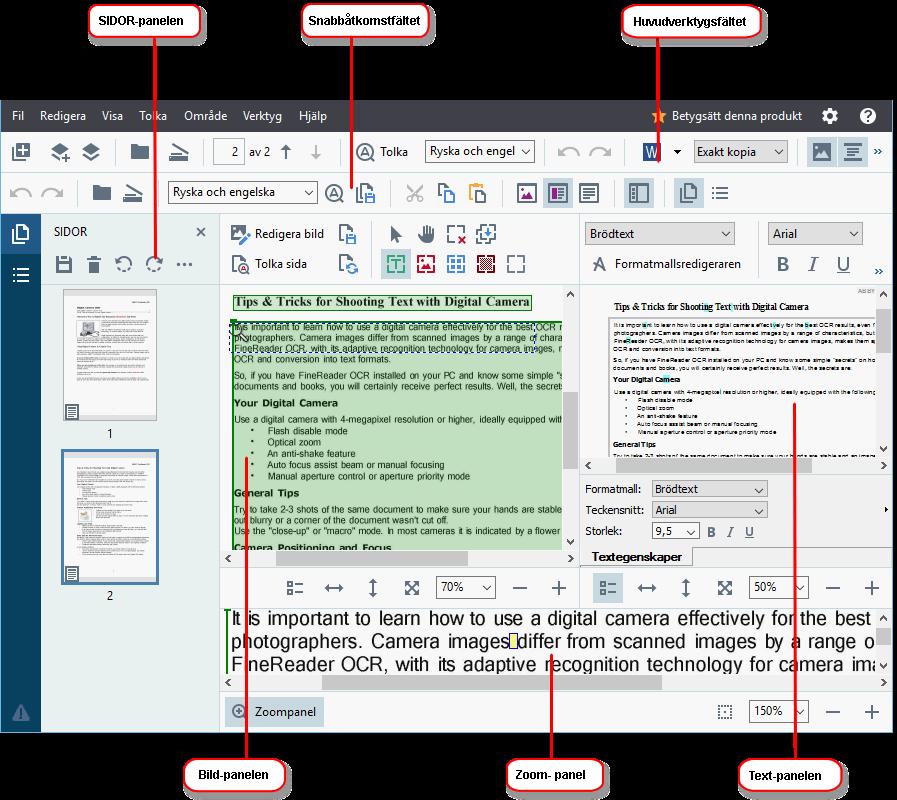Click the save icon in SIDOR panel
897x800 pixels.
click(64, 264)
